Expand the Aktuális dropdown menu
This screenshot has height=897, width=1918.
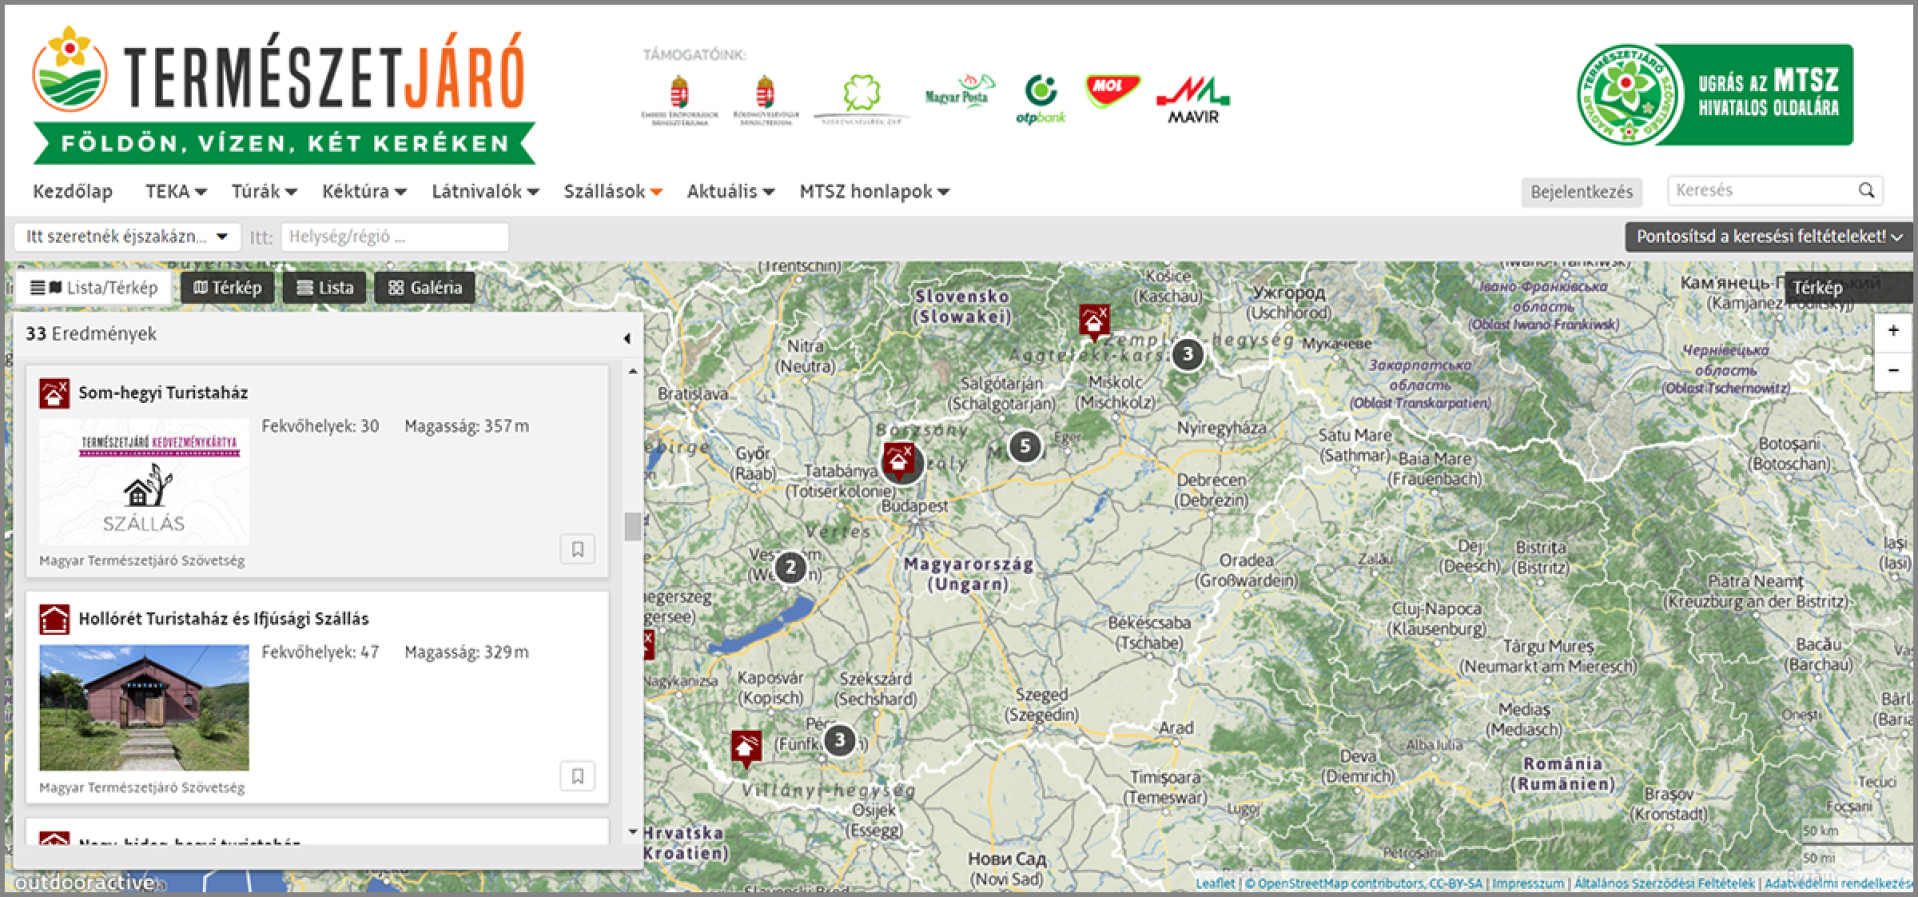coord(730,191)
